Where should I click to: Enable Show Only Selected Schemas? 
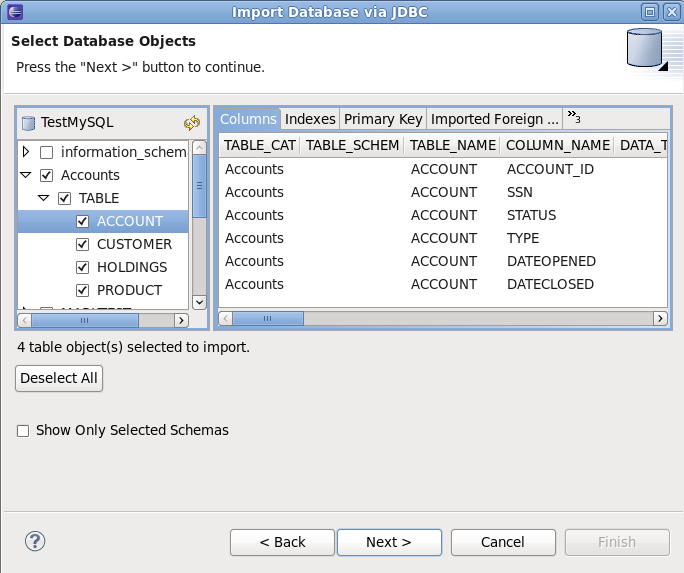23,431
